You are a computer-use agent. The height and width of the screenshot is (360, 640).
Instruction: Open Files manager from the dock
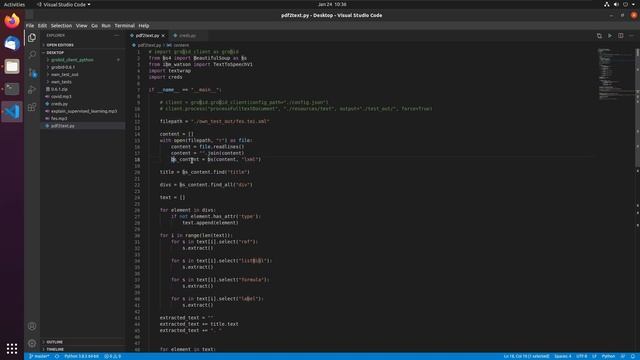(12, 66)
